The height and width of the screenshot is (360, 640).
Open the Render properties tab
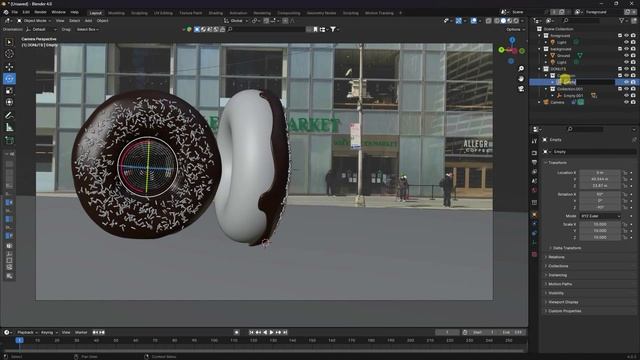click(534, 153)
